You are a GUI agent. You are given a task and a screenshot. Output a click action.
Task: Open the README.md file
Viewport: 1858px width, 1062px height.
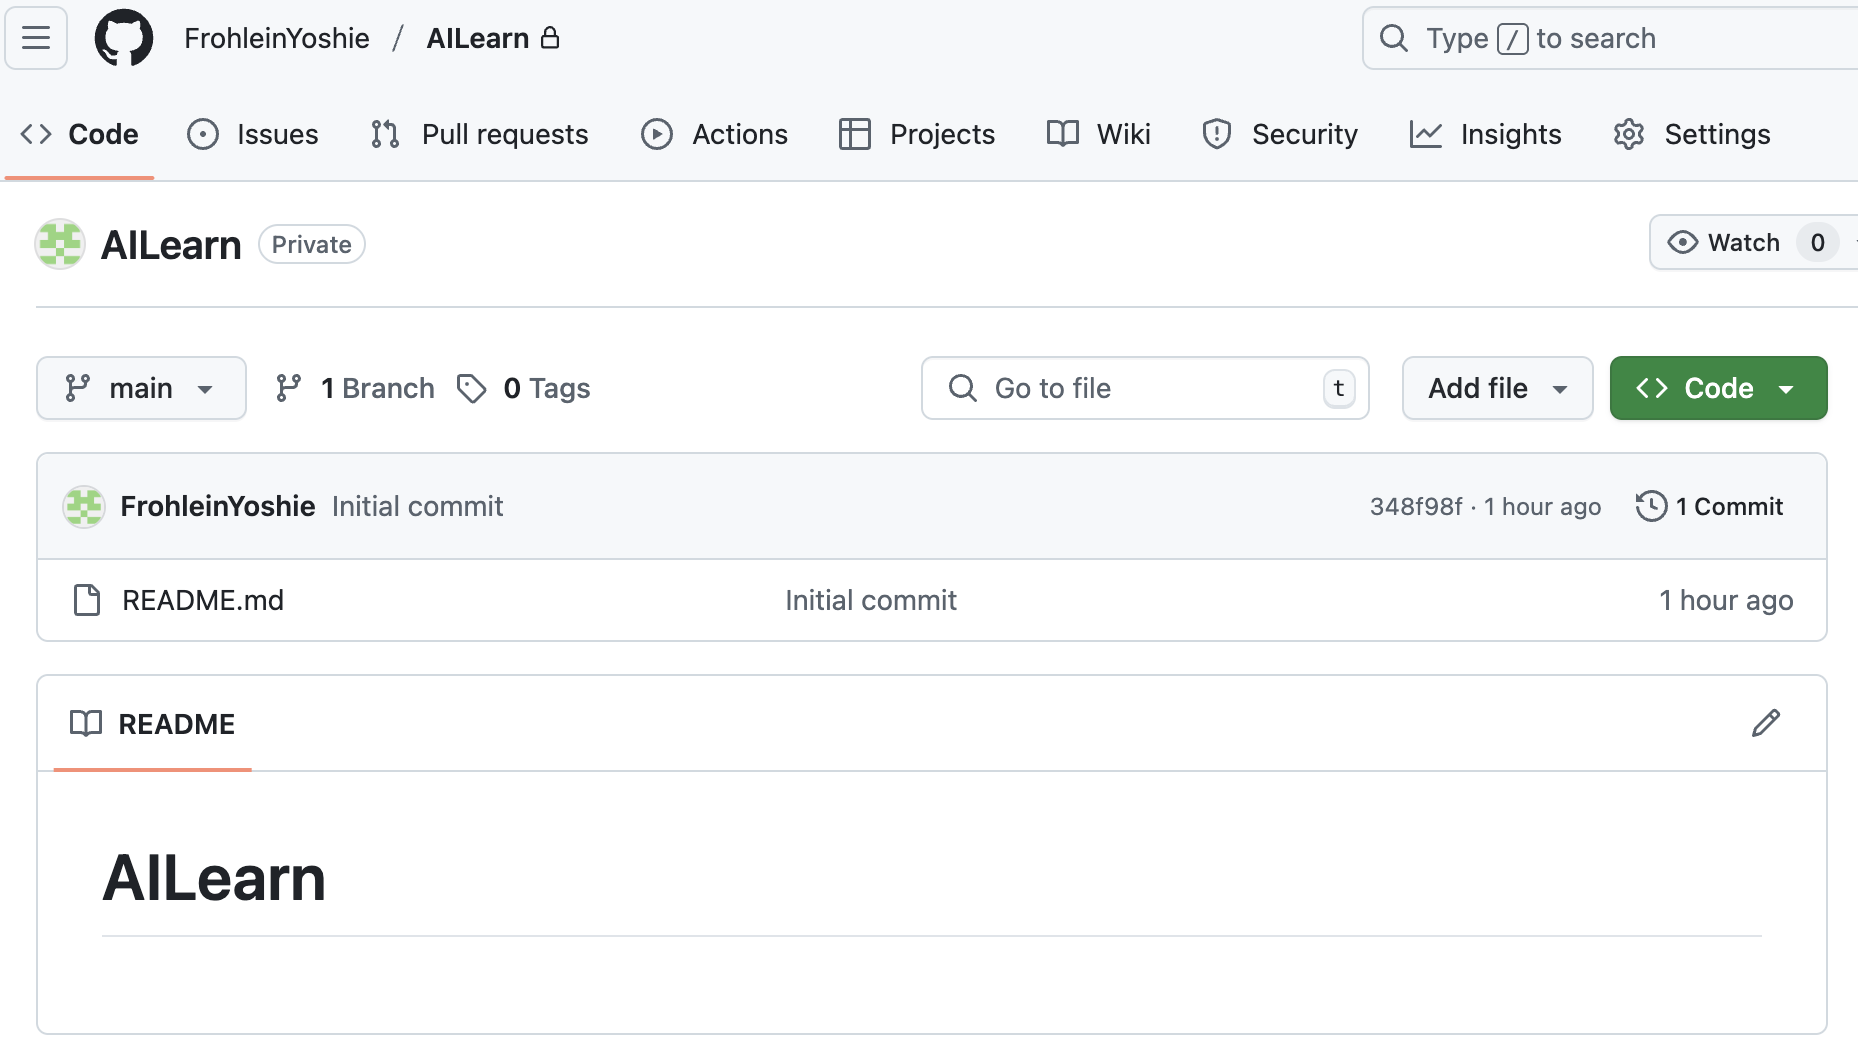coord(203,600)
